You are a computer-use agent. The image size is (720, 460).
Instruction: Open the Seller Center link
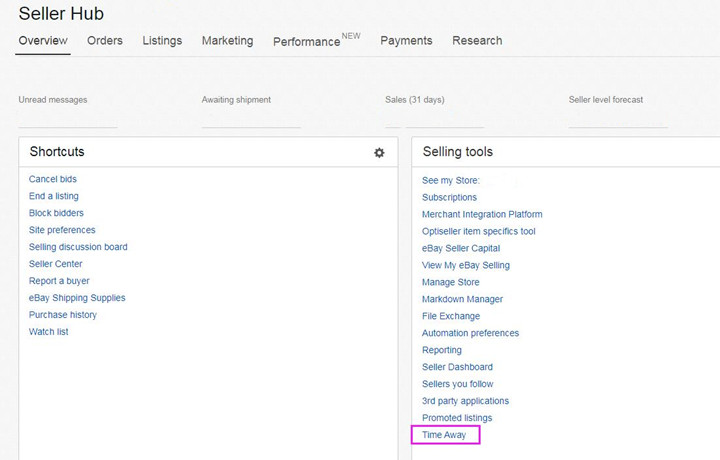(56, 264)
